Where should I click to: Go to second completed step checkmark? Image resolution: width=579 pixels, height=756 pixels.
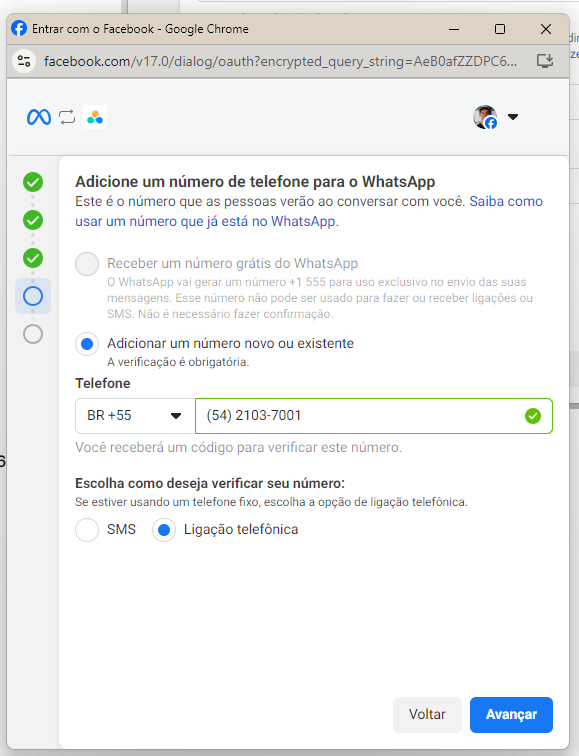pyautogui.click(x=33, y=220)
